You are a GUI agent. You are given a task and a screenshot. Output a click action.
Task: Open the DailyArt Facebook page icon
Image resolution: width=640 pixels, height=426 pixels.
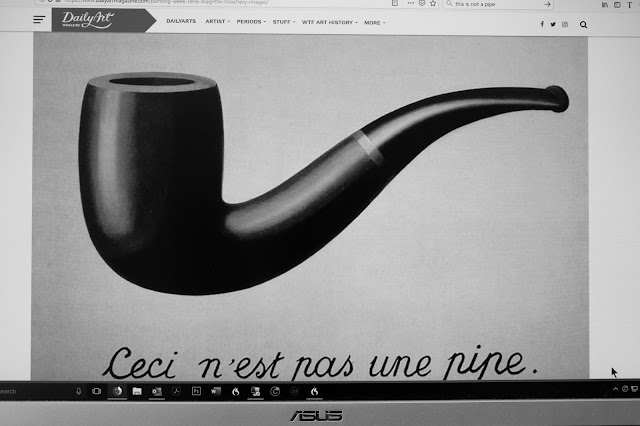click(542, 24)
